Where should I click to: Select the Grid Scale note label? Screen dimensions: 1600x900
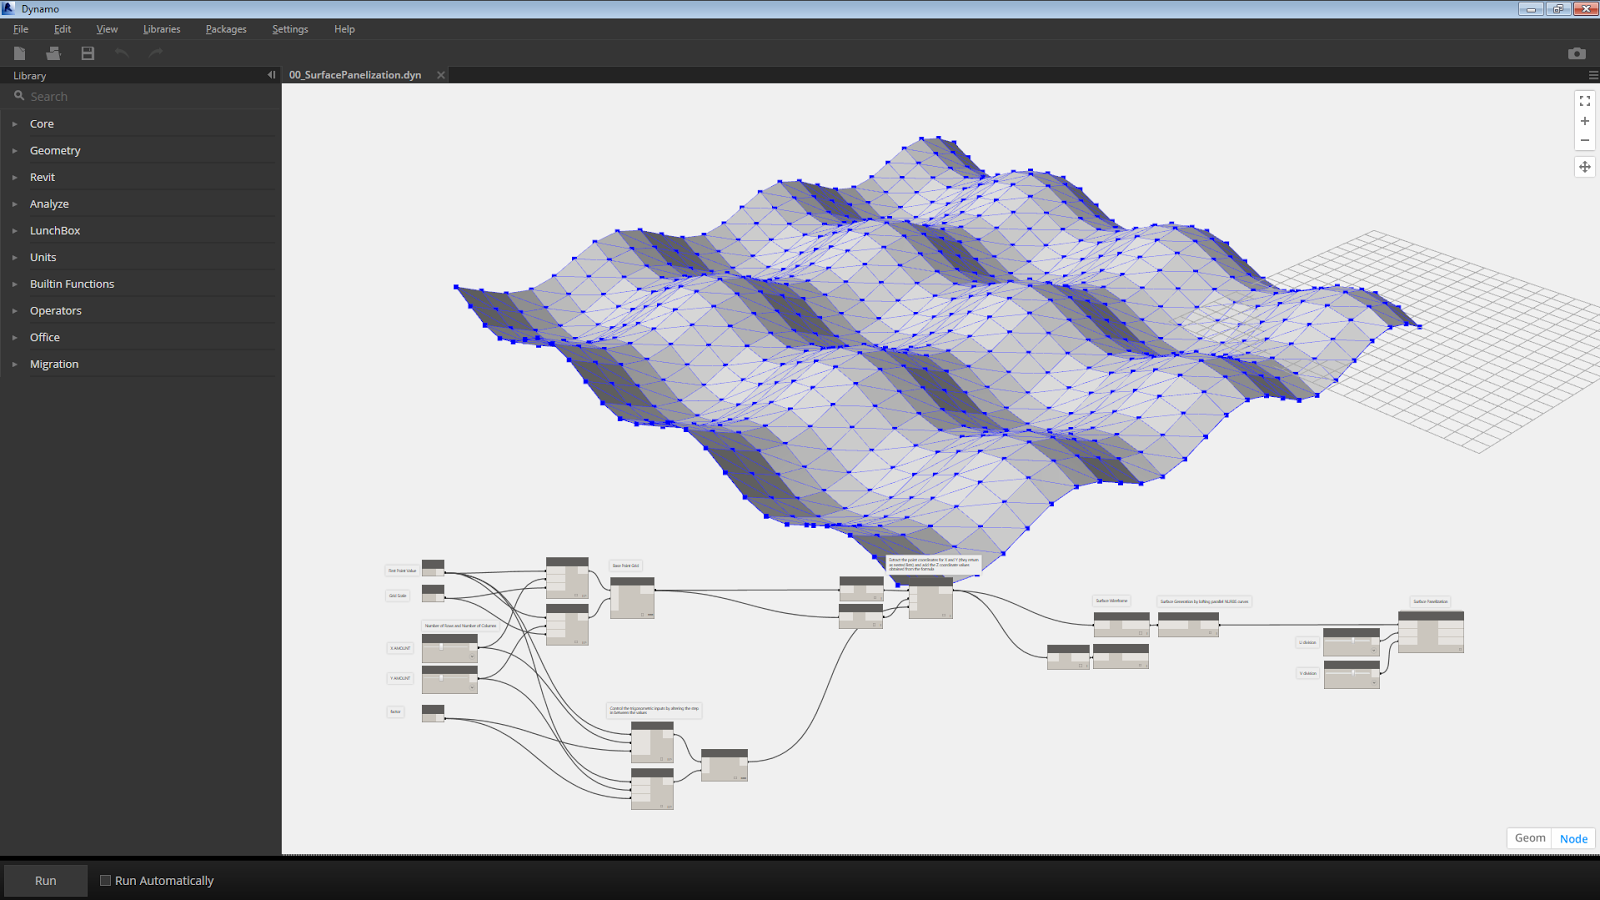pyautogui.click(x=398, y=595)
